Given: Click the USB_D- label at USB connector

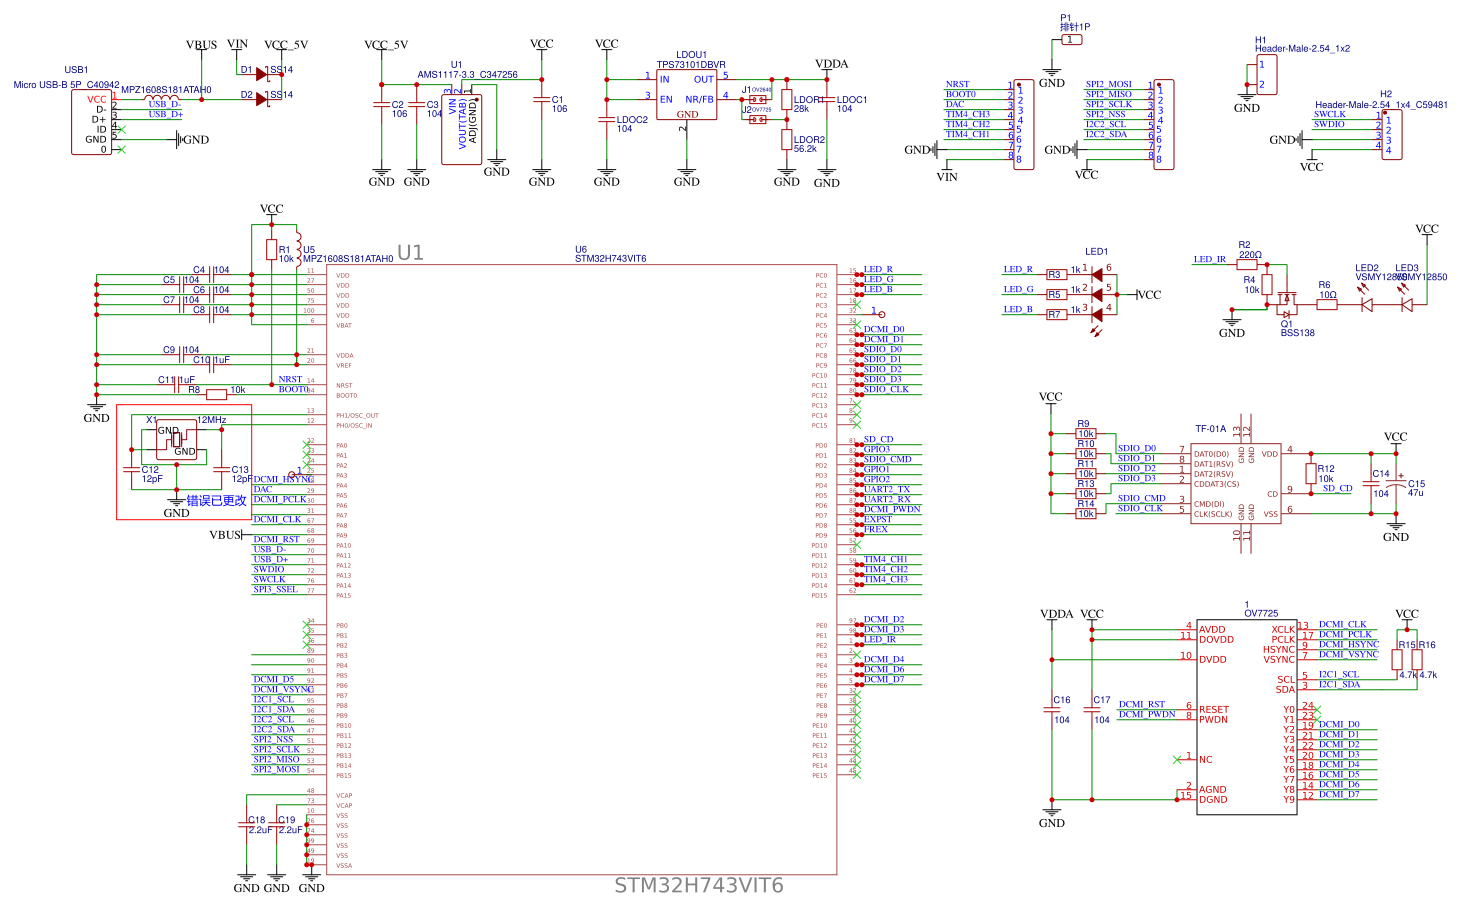Looking at the screenshot, I should click(x=165, y=104).
